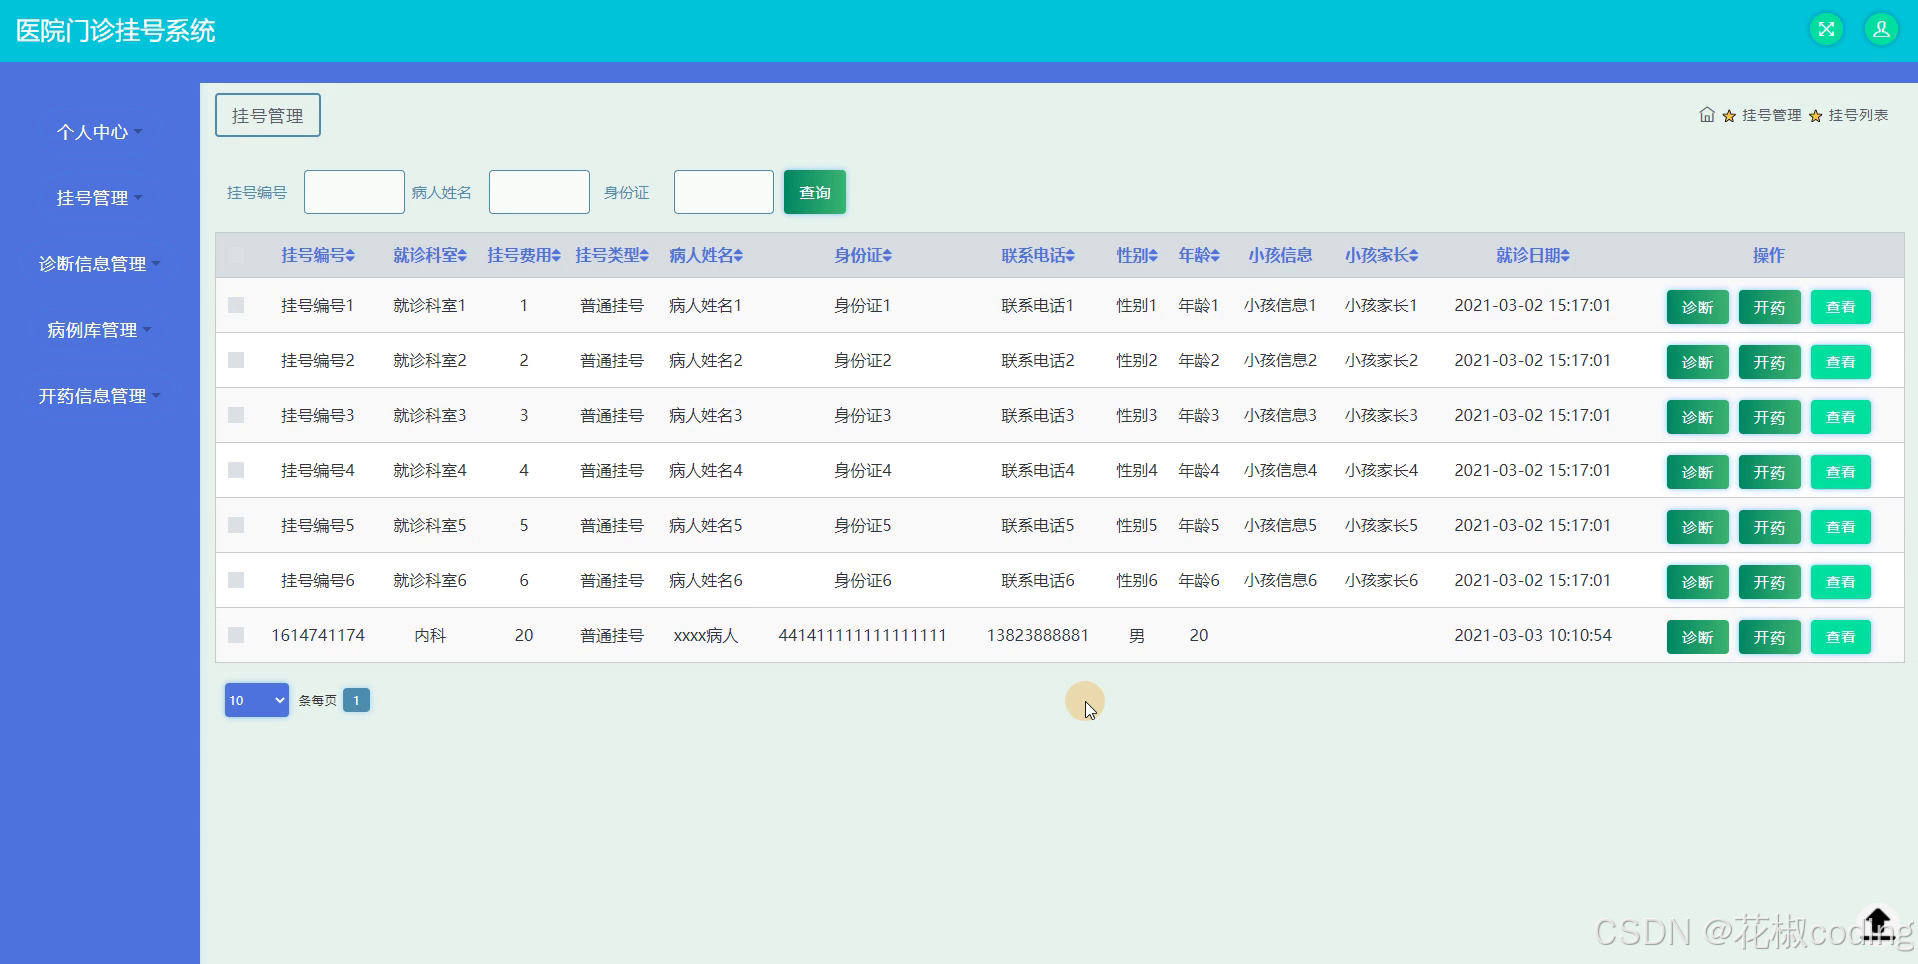
Task: Sort by 病人姓名 column arrows
Action: tap(738, 256)
